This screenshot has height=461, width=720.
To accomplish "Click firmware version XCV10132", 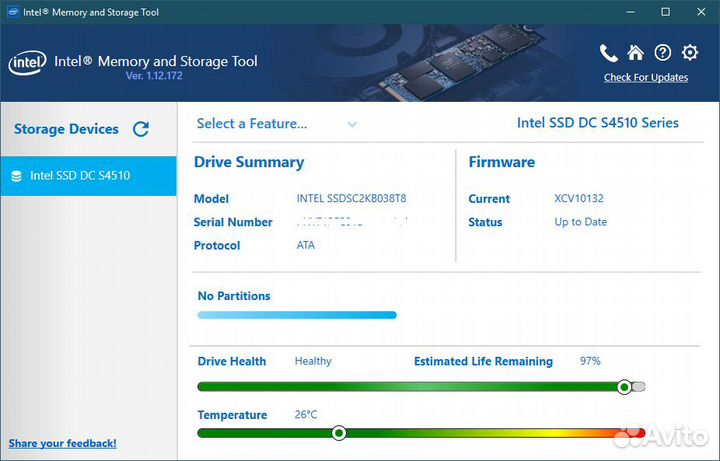I will click(579, 198).
